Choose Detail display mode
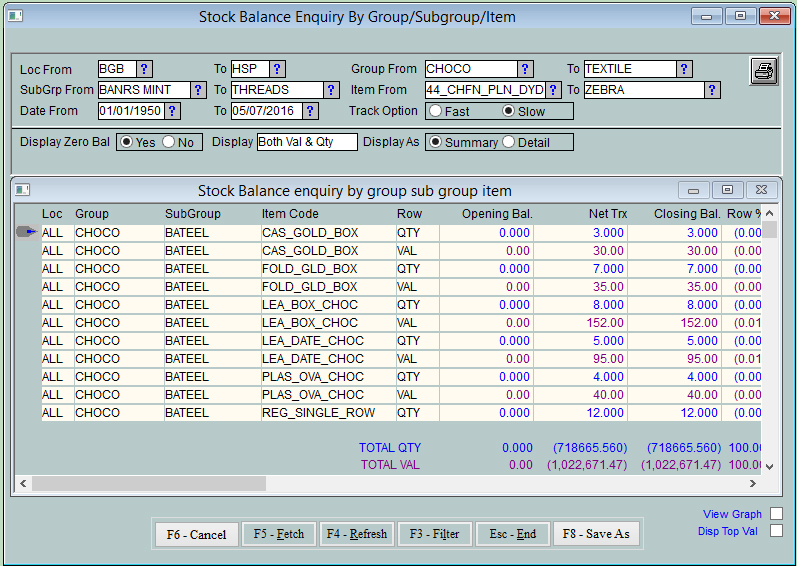Screen dimensions: 797x566 coord(509,143)
